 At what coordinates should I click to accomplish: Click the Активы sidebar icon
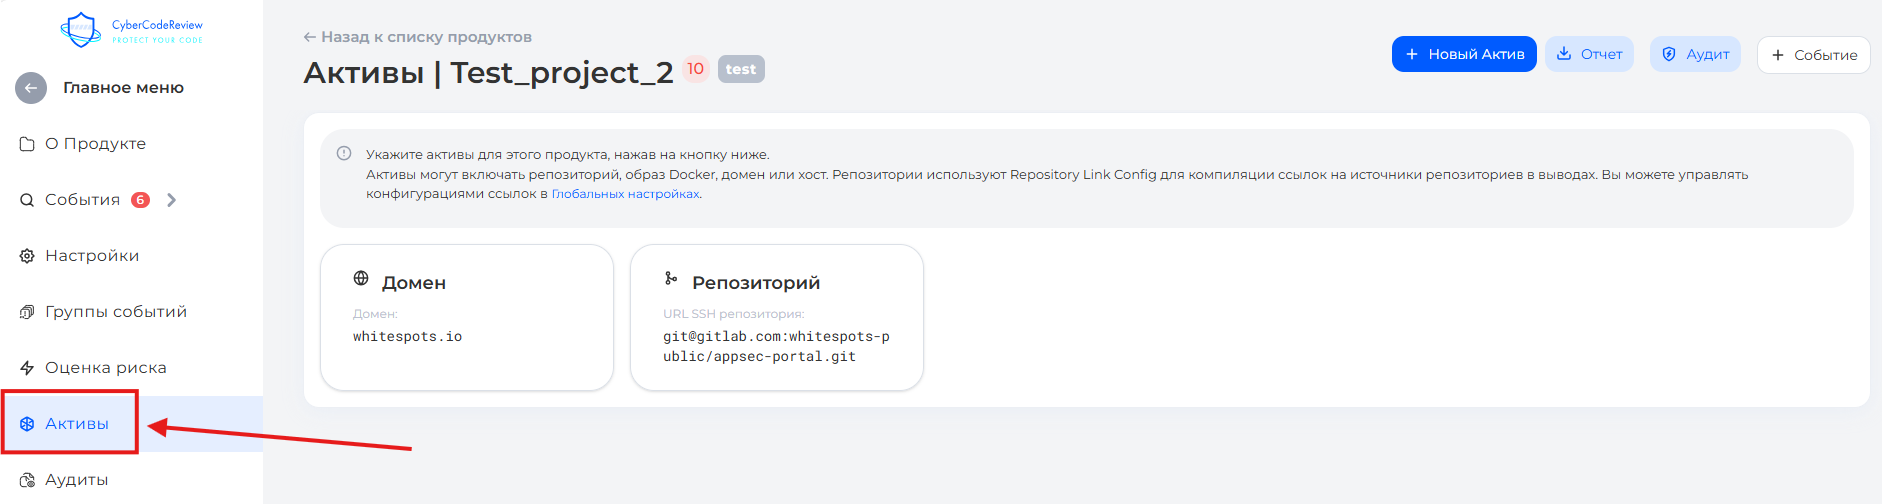pos(27,424)
